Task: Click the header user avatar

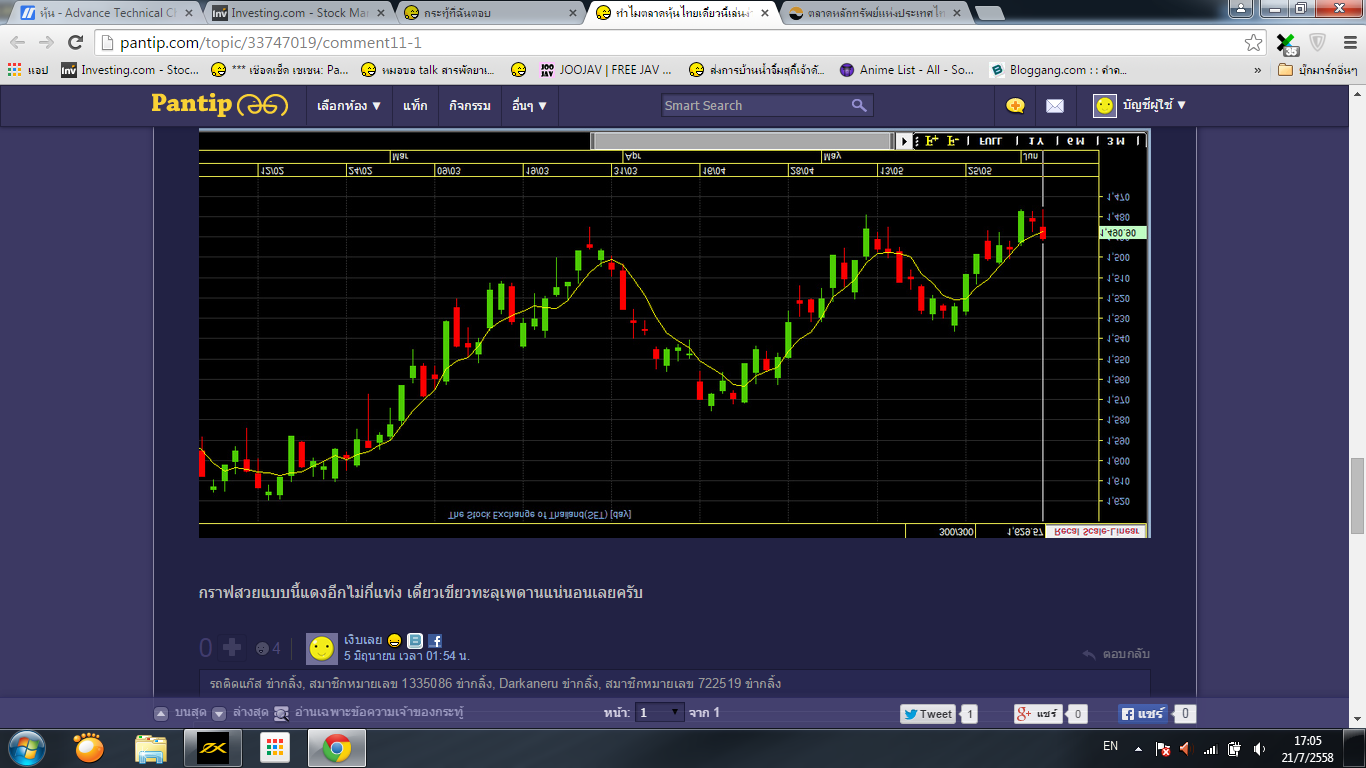Action: point(1104,105)
